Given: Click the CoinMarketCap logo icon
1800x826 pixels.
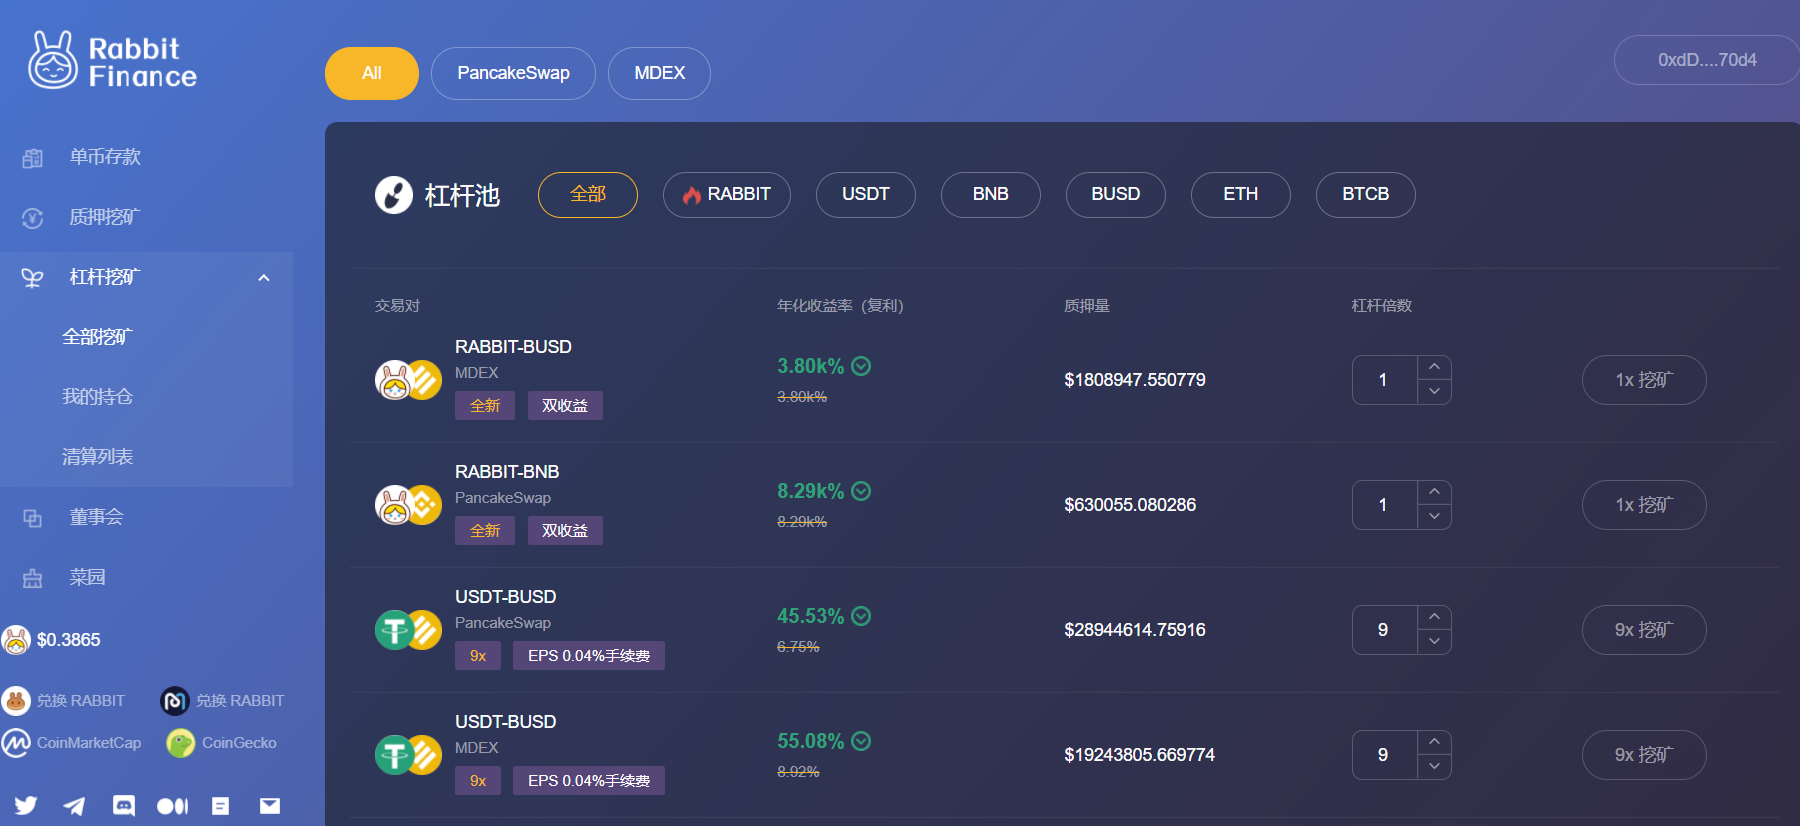Looking at the screenshot, I should coord(16,743).
